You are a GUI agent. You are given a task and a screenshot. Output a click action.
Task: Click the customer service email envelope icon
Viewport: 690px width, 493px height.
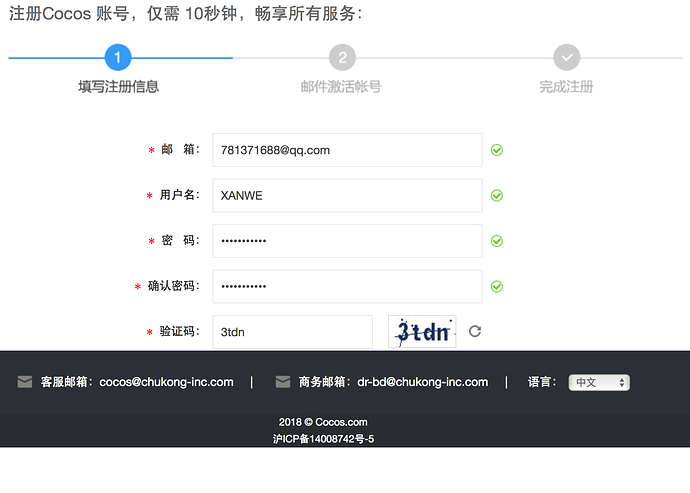(x=25, y=382)
